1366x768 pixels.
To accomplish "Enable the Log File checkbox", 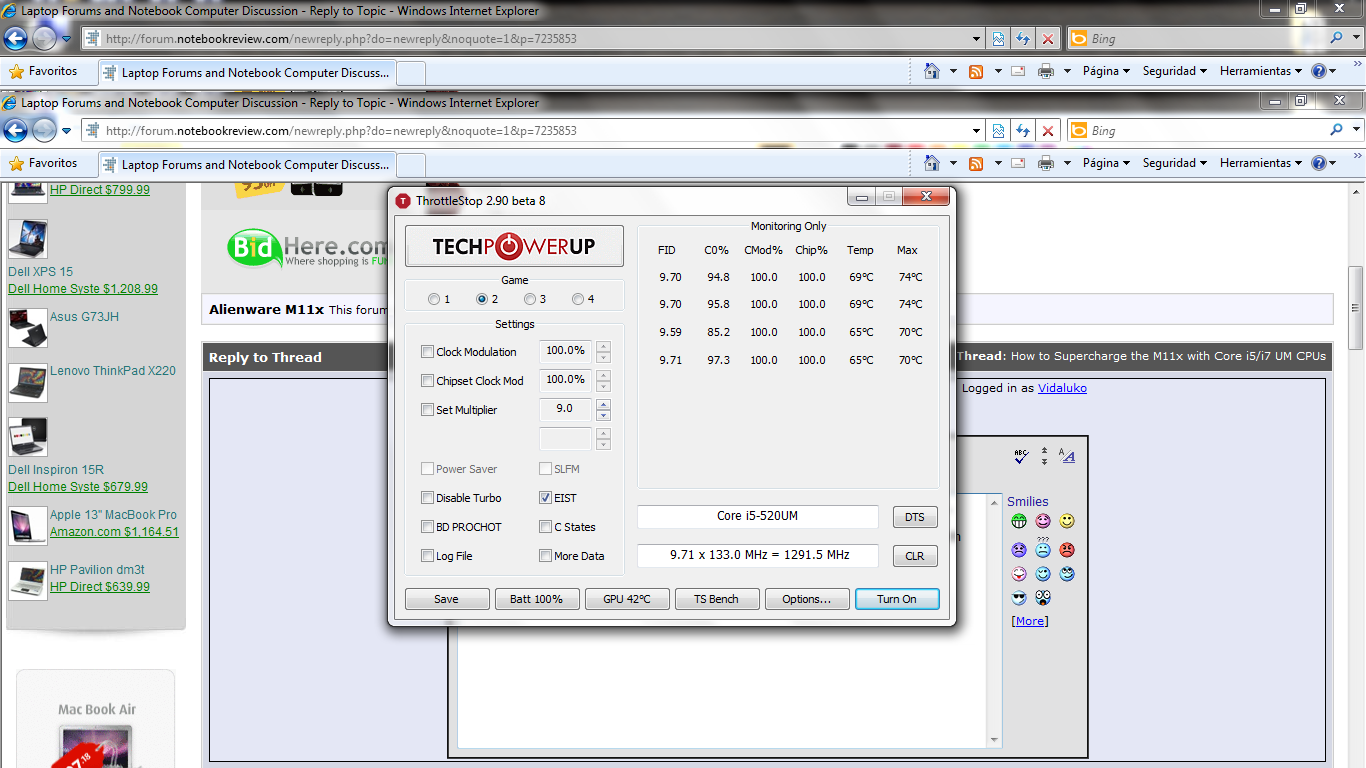I will tap(428, 556).
